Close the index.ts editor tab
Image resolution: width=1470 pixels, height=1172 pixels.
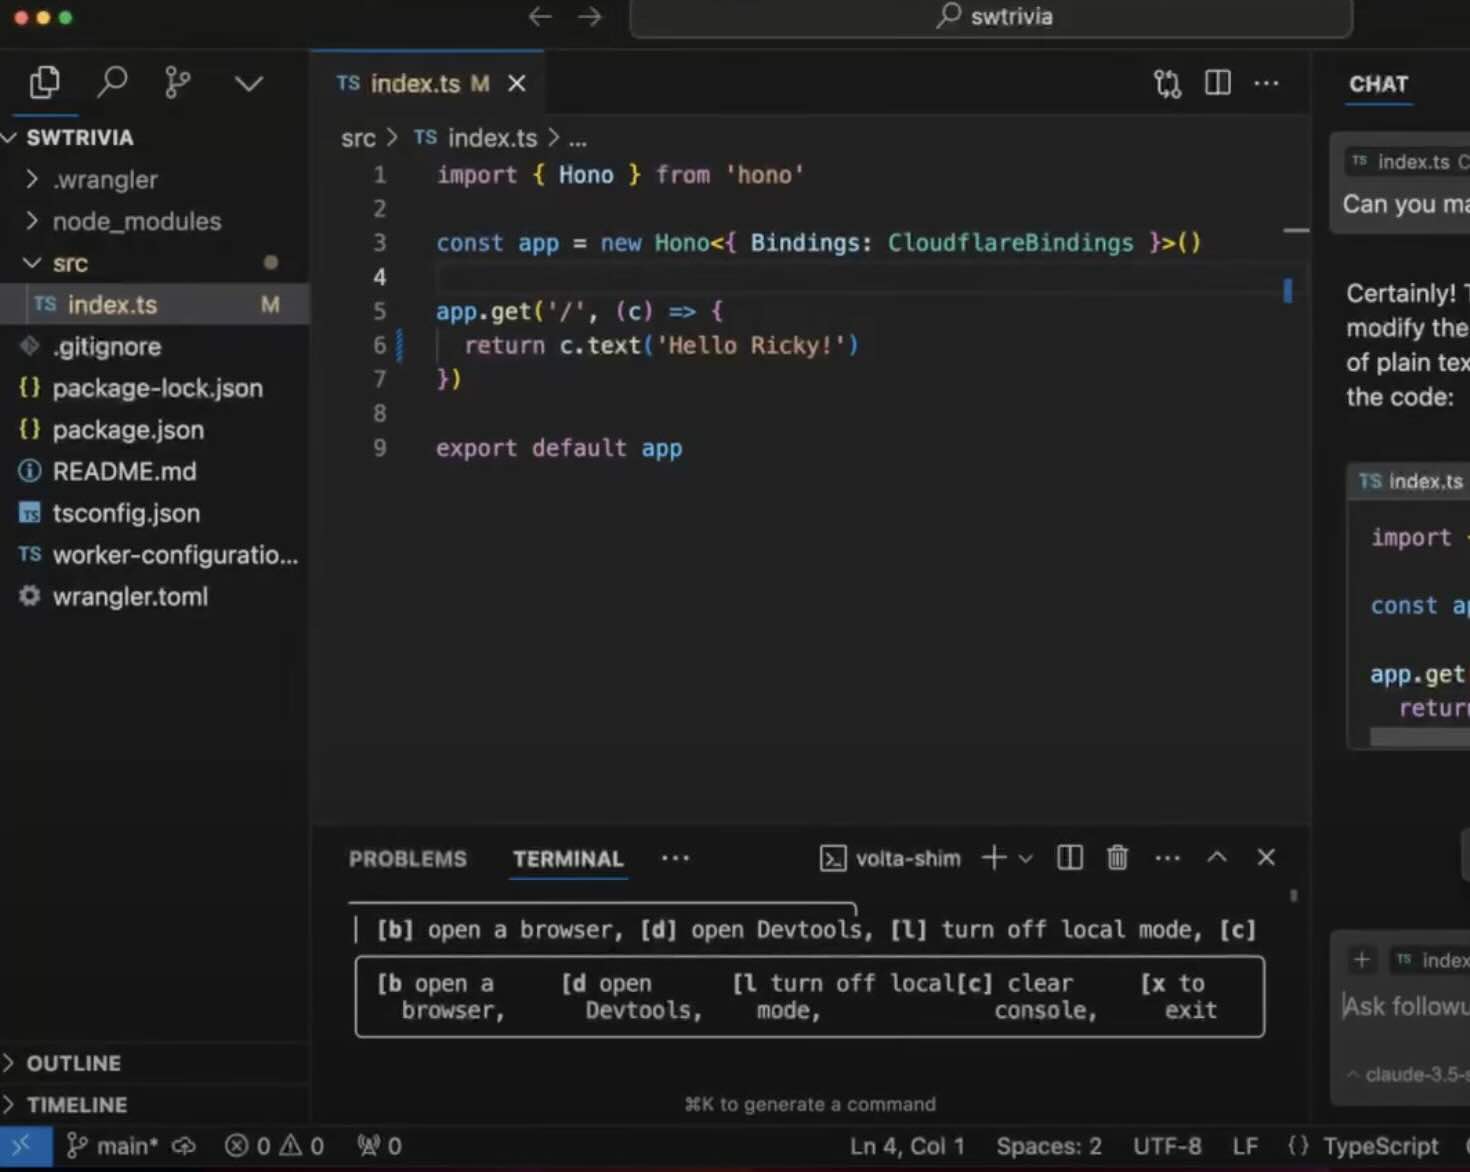click(x=517, y=84)
